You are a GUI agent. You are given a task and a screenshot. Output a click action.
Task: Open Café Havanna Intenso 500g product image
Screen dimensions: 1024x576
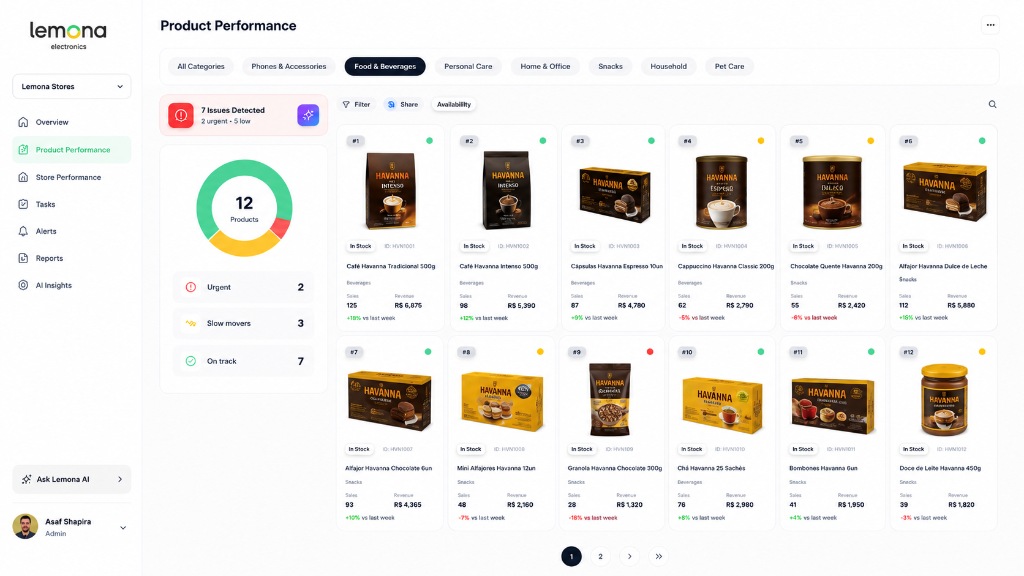click(x=507, y=190)
